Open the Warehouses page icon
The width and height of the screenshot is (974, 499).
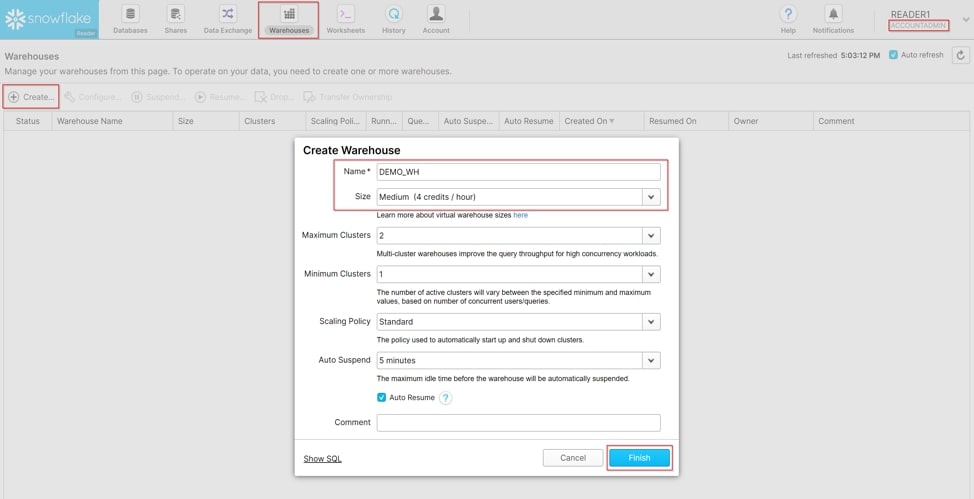tap(289, 14)
